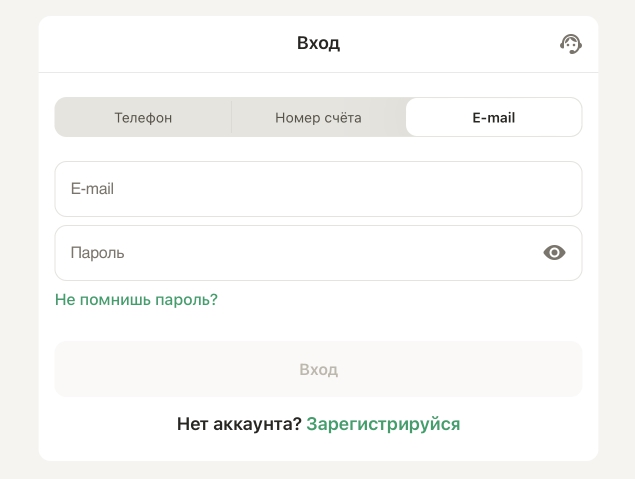Show password using the eye icon
This screenshot has width=635, height=479.
[554, 253]
